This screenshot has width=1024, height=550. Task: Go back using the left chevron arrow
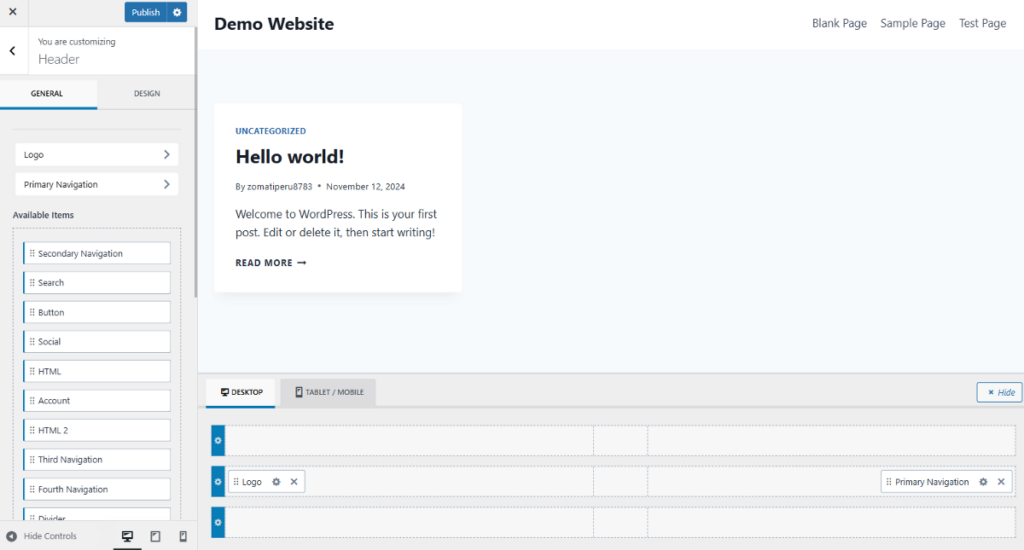click(x=12, y=51)
